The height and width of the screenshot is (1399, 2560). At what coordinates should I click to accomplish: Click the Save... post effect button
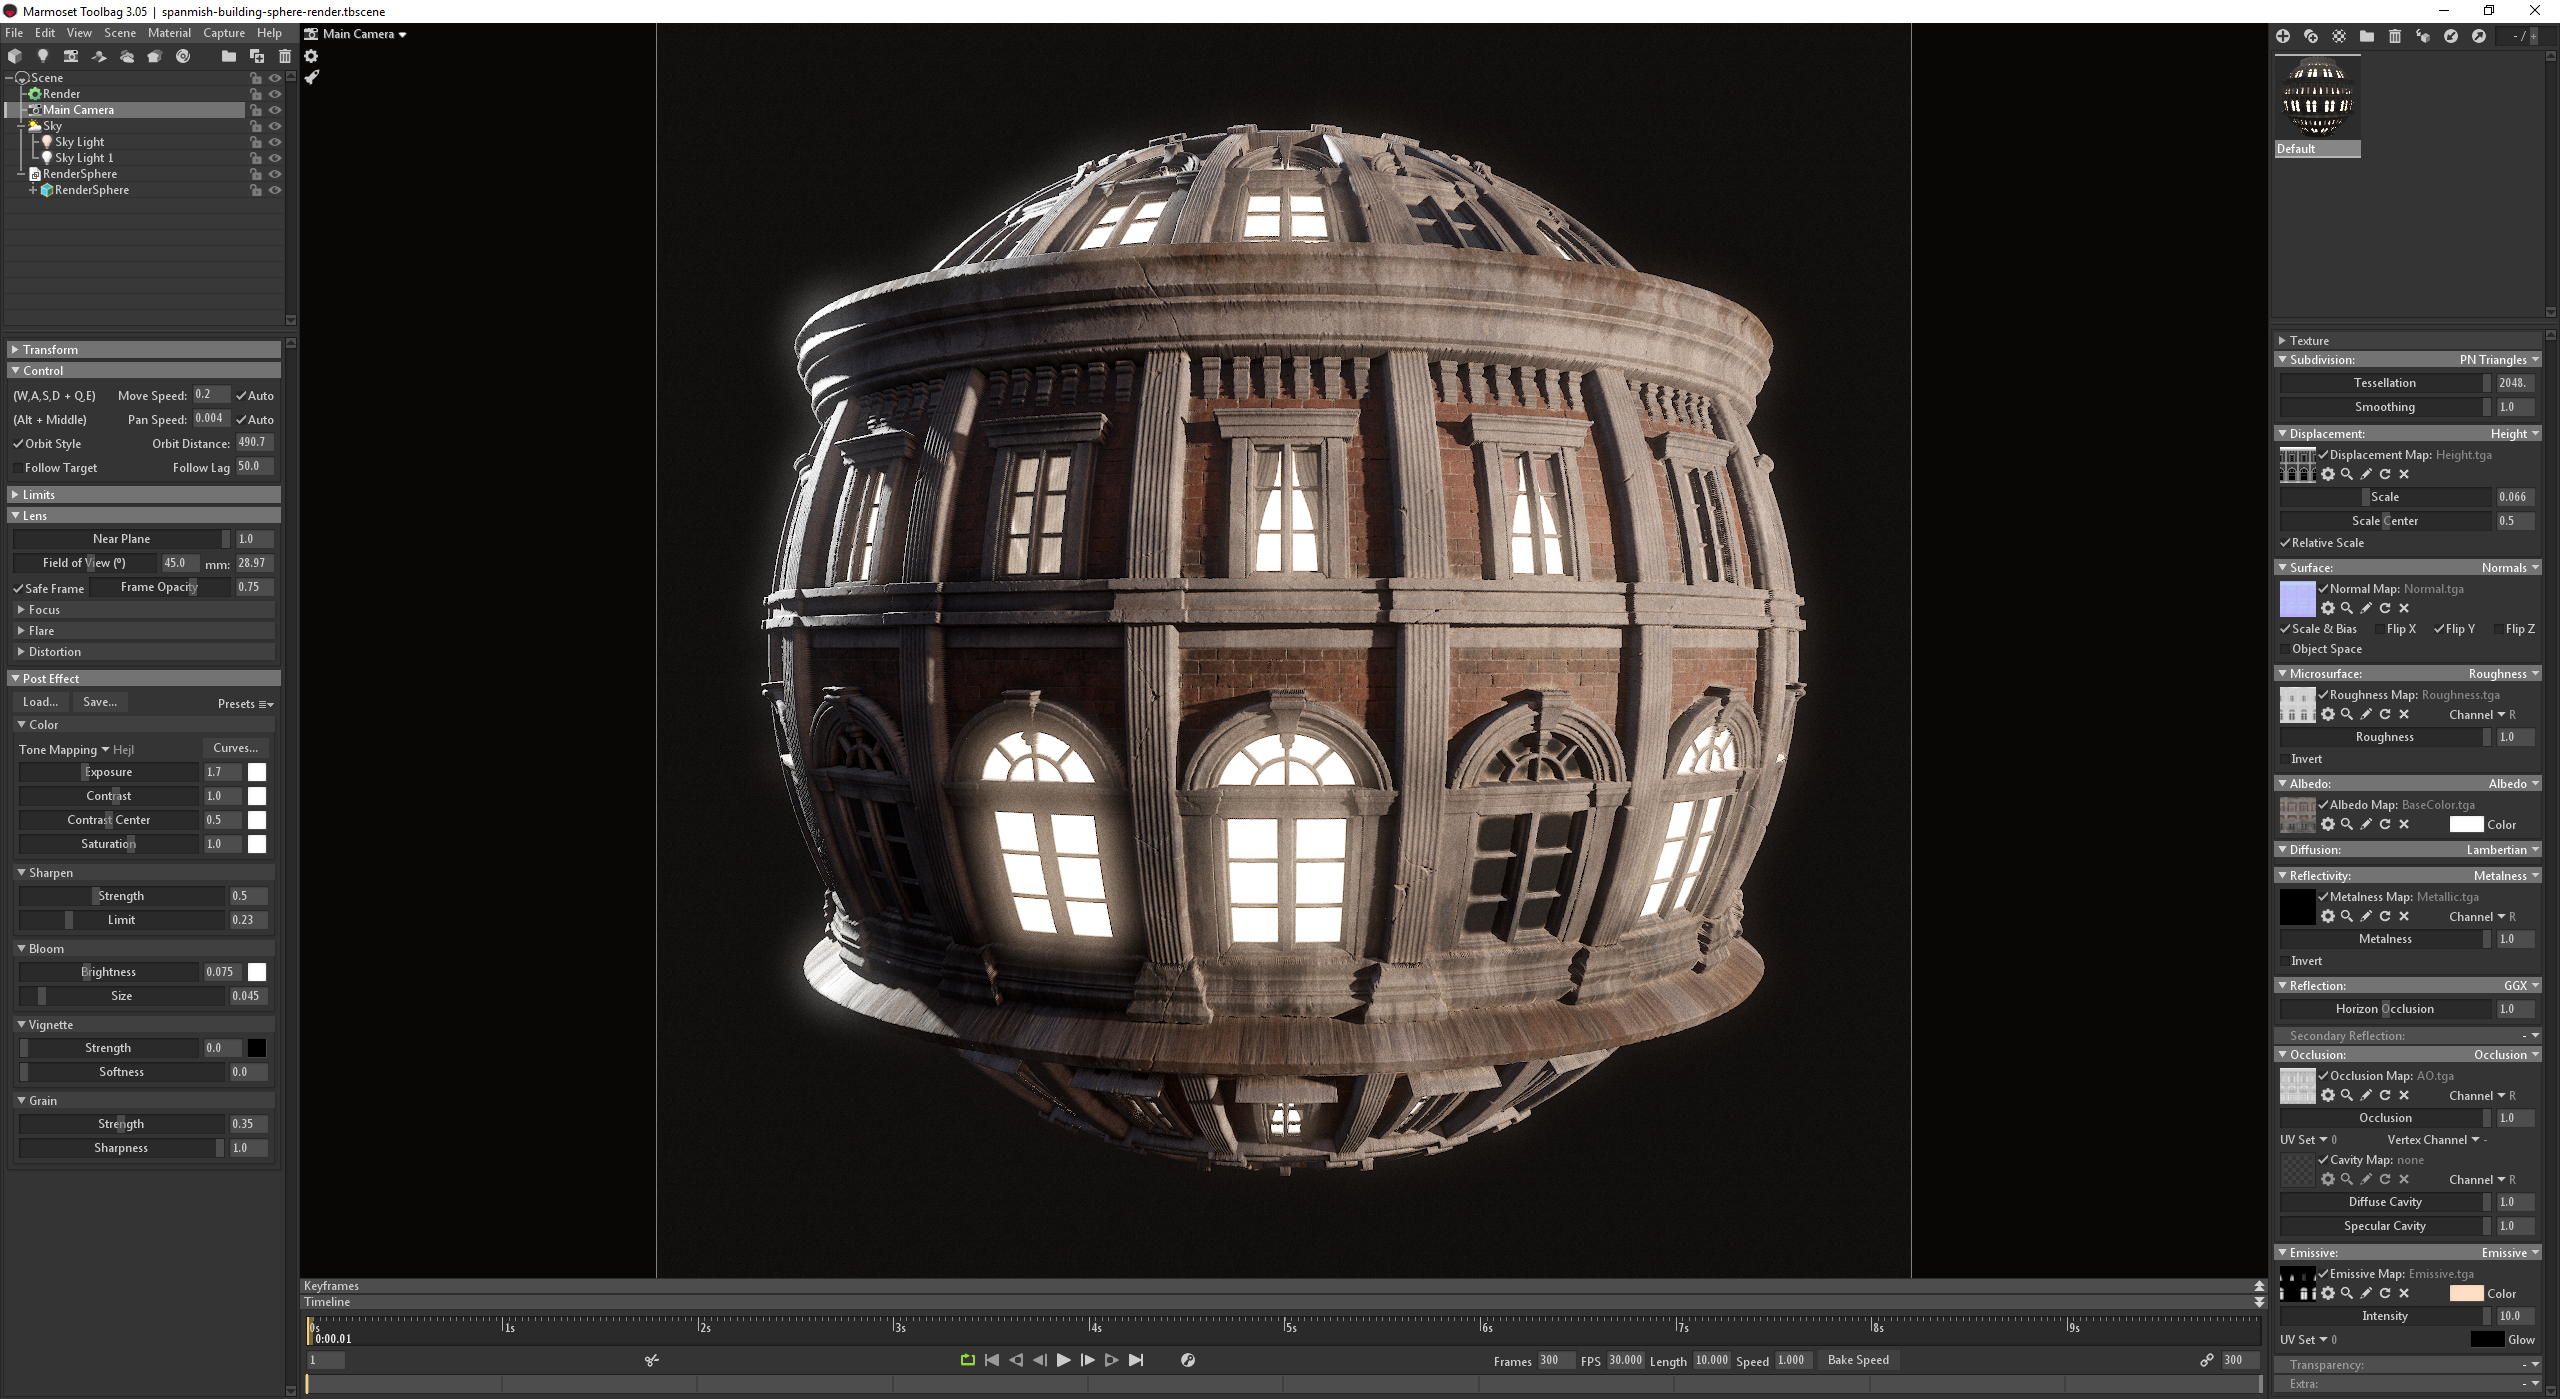100,702
